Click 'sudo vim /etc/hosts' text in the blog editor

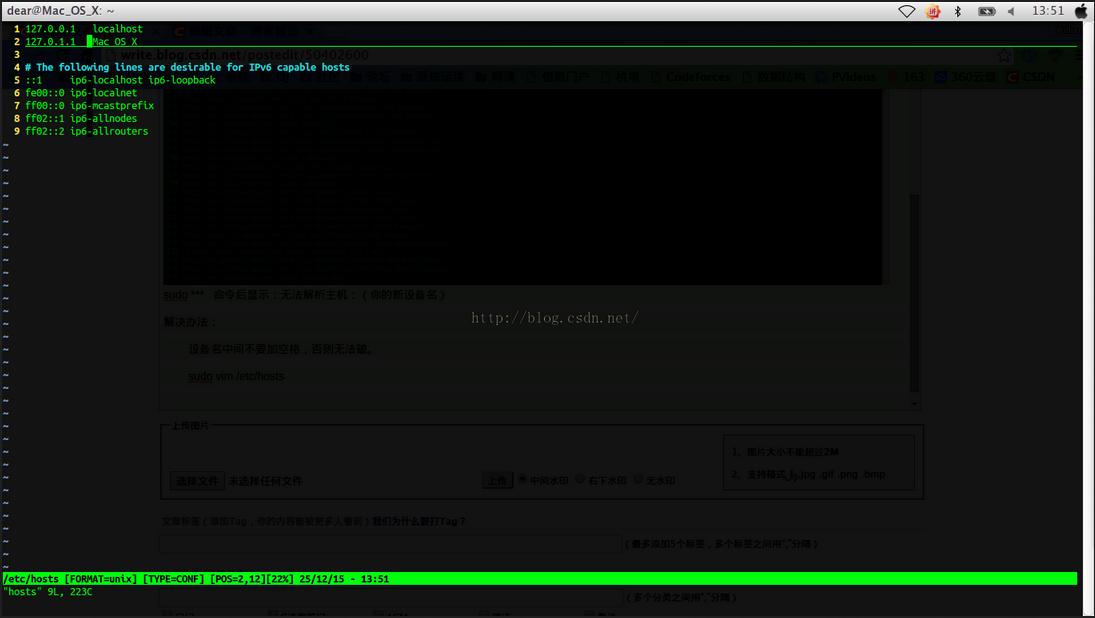click(x=236, y=376)
